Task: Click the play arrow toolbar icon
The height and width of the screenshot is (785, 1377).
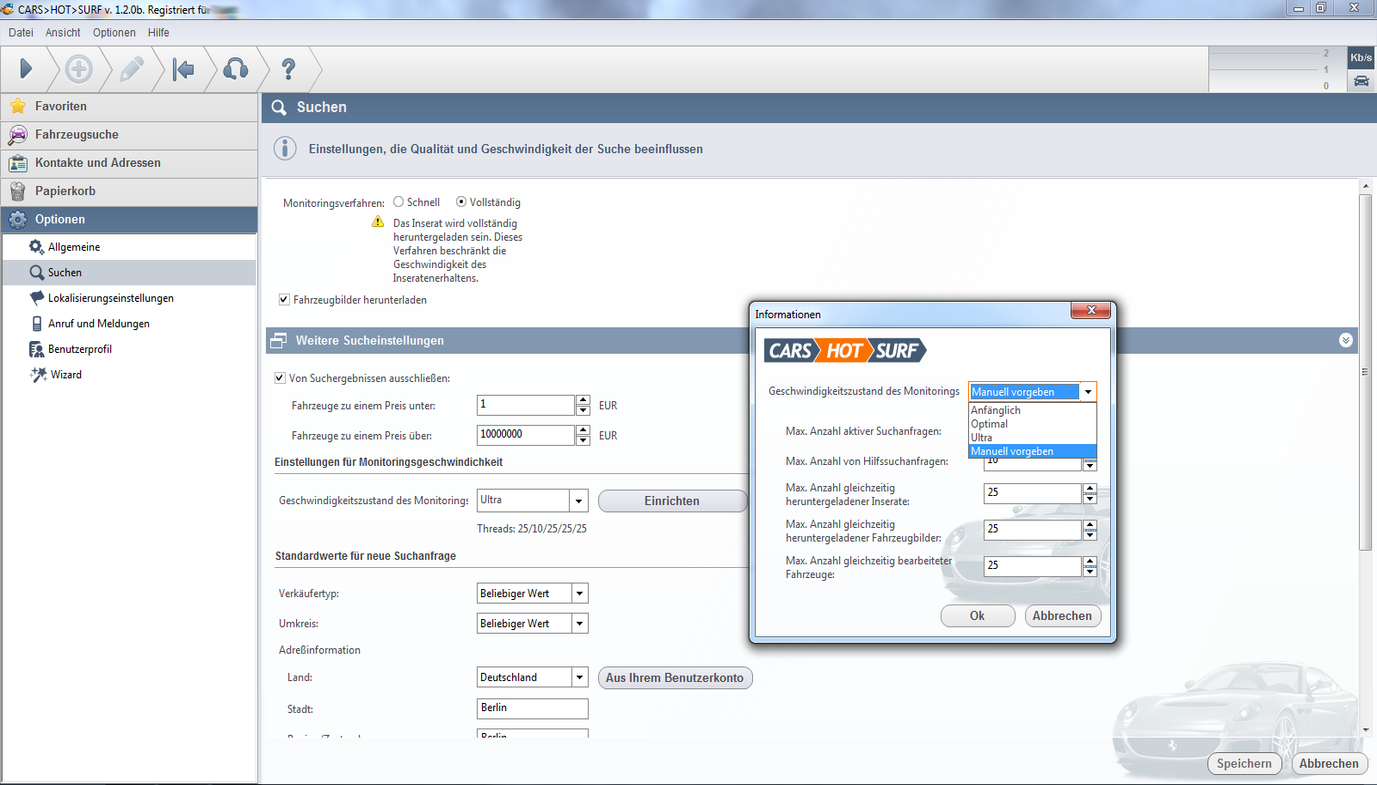Action: pos(26,69)
